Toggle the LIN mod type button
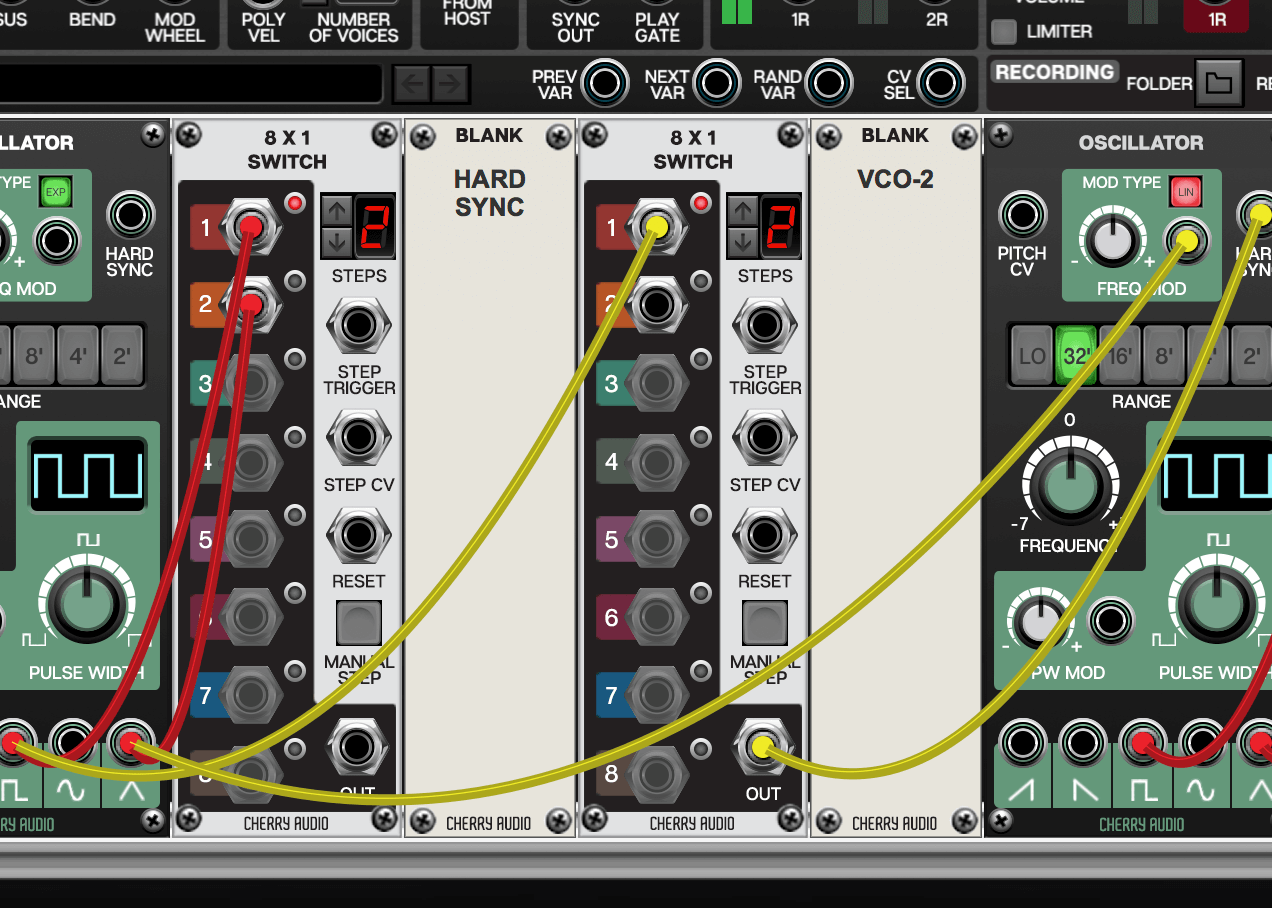 click(1186, 191)
